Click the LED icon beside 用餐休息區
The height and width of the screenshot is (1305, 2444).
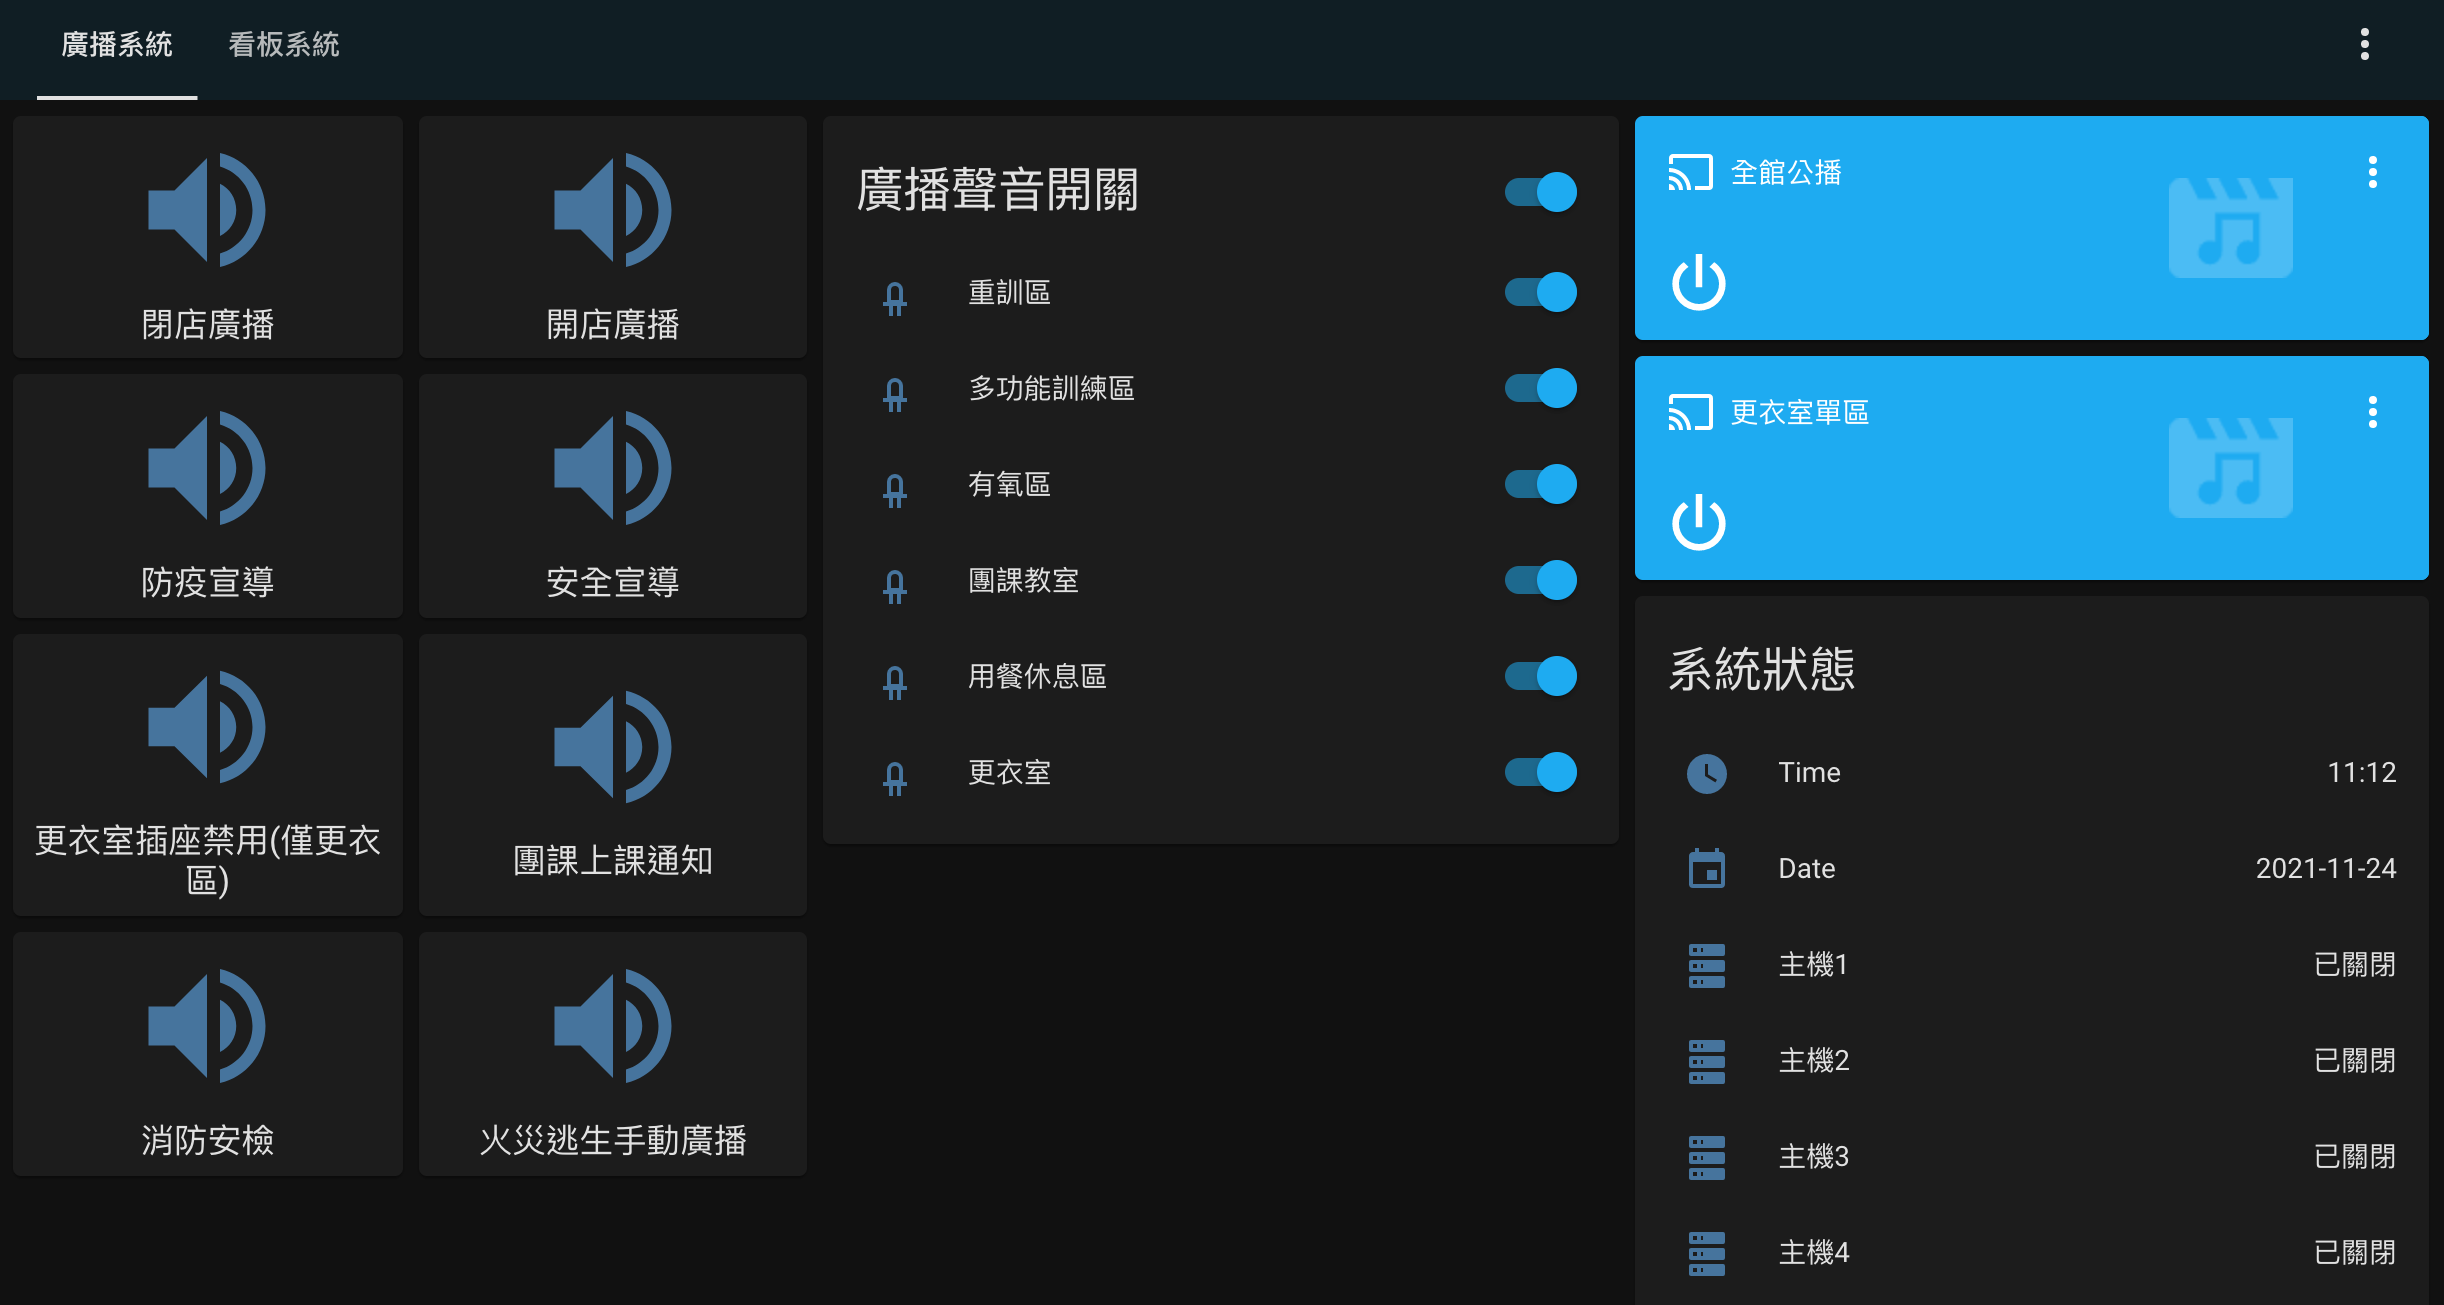click(895, 682)
